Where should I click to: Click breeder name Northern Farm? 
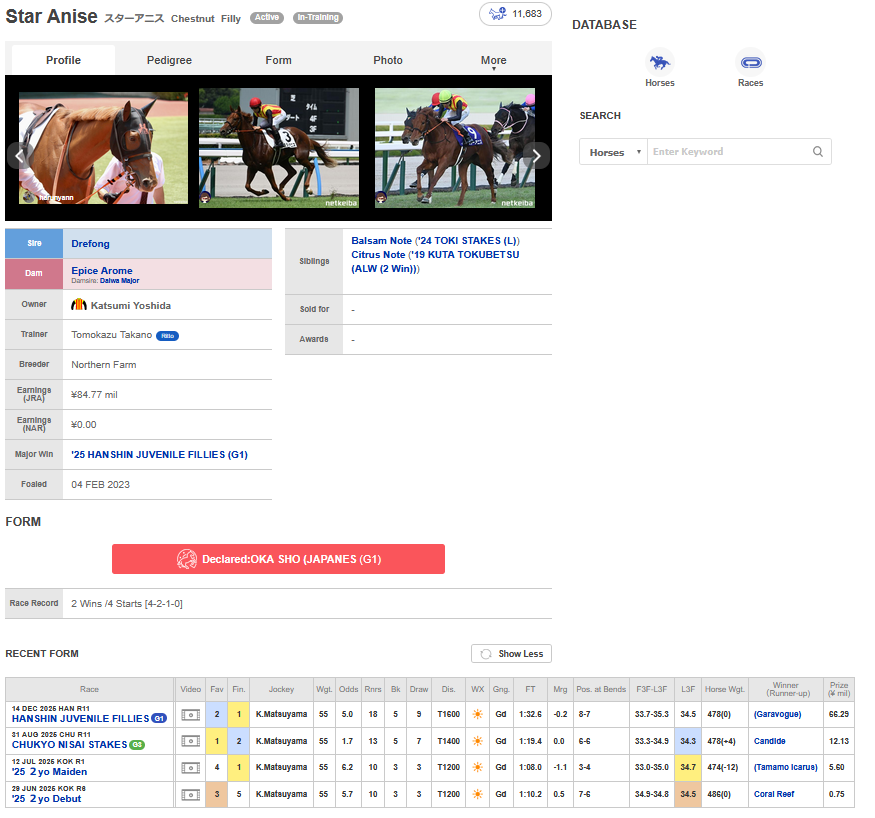[104, 365]
